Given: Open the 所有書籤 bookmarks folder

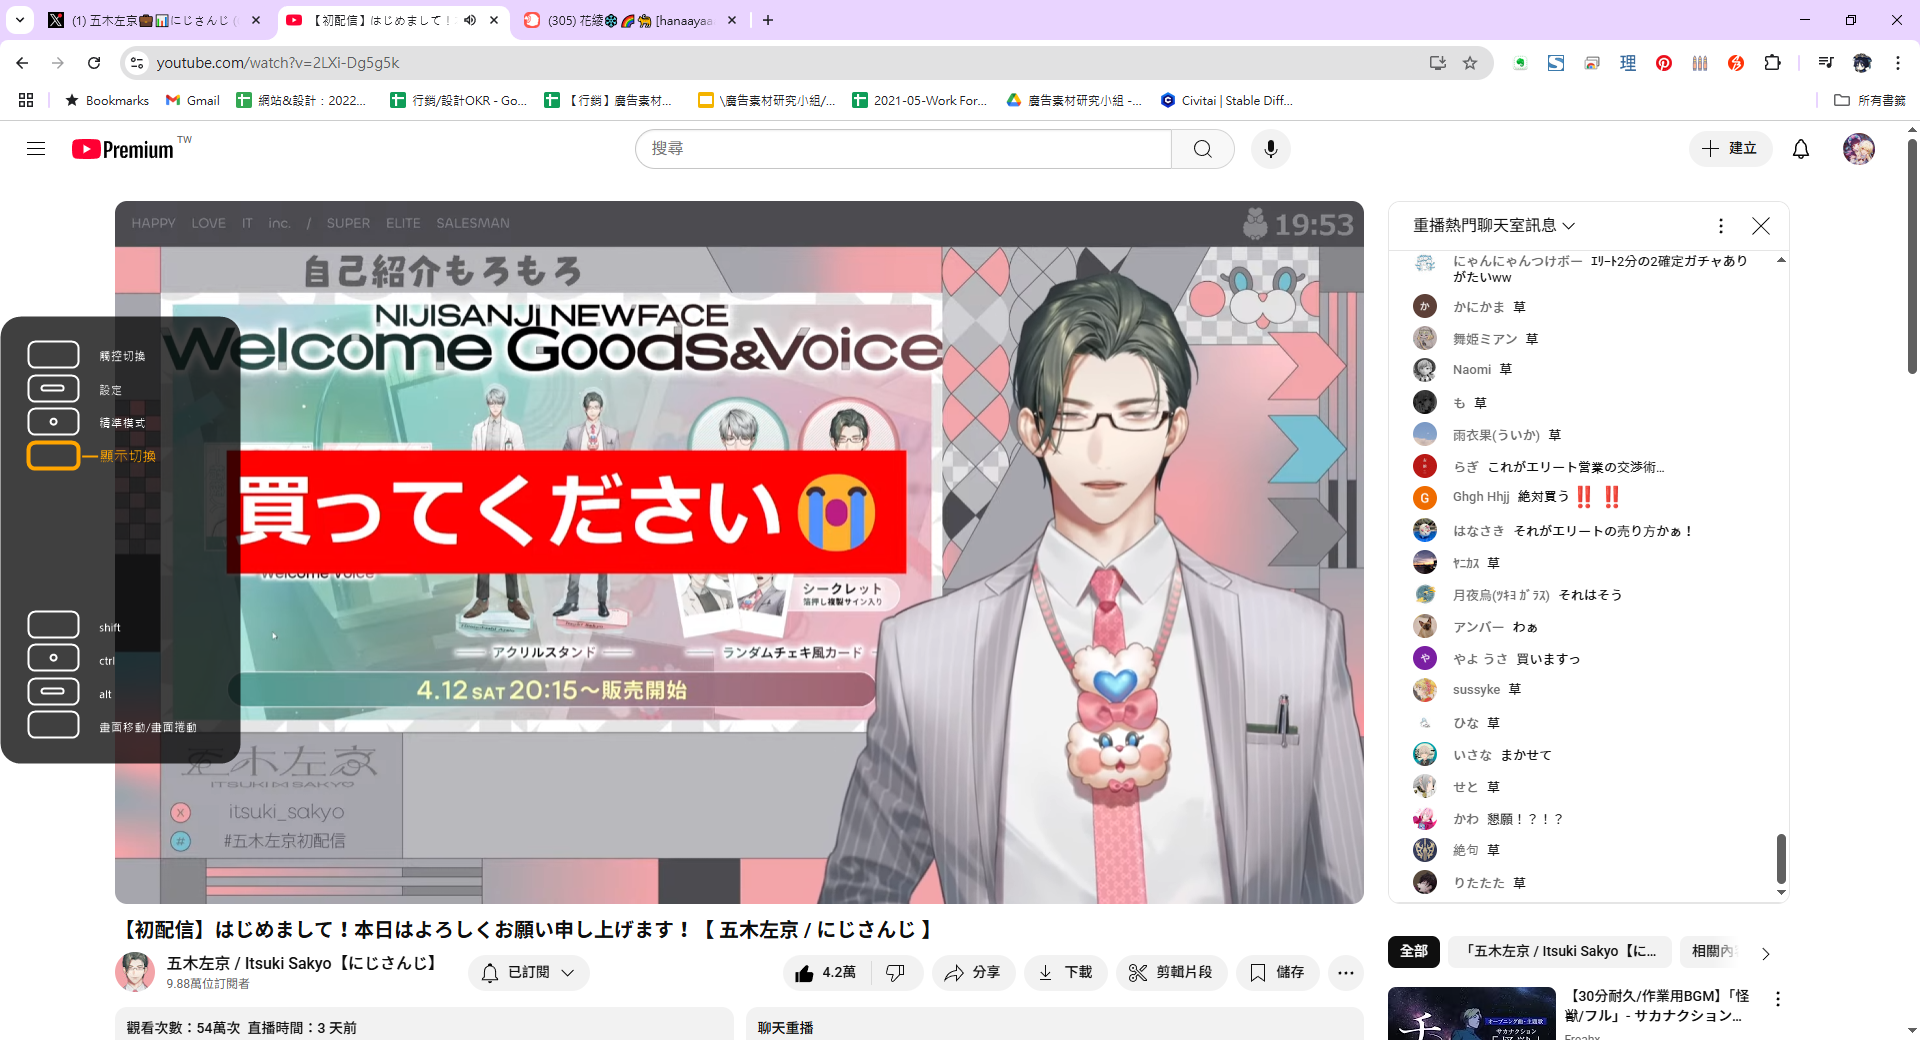Looking at the screenshot, I should [x=1870, y=100].
